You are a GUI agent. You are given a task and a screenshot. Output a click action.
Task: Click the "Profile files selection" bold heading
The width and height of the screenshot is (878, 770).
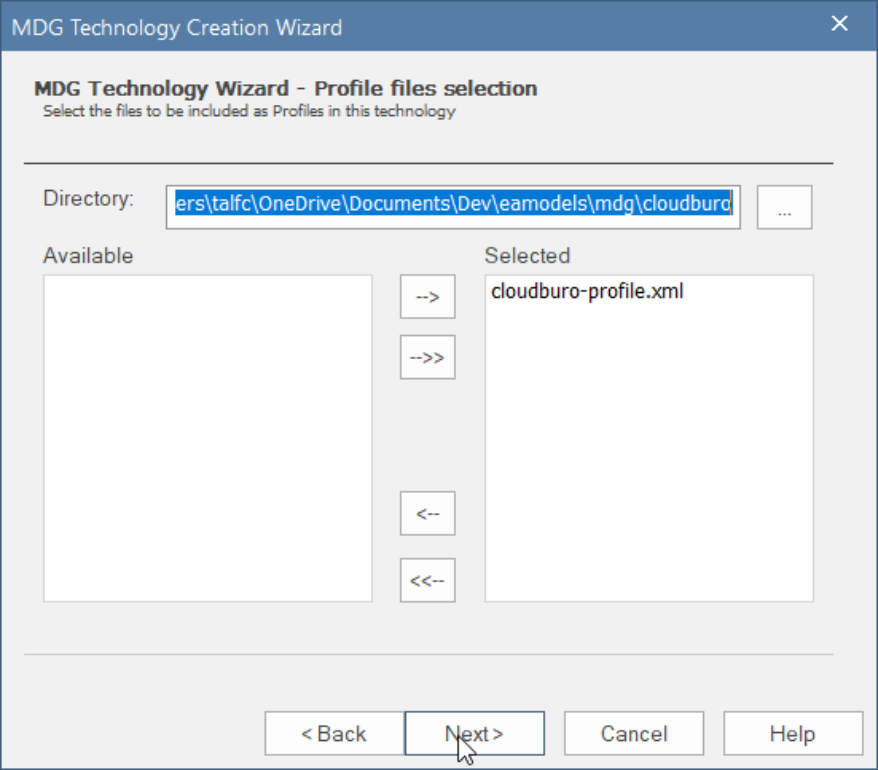coord(286,88)
